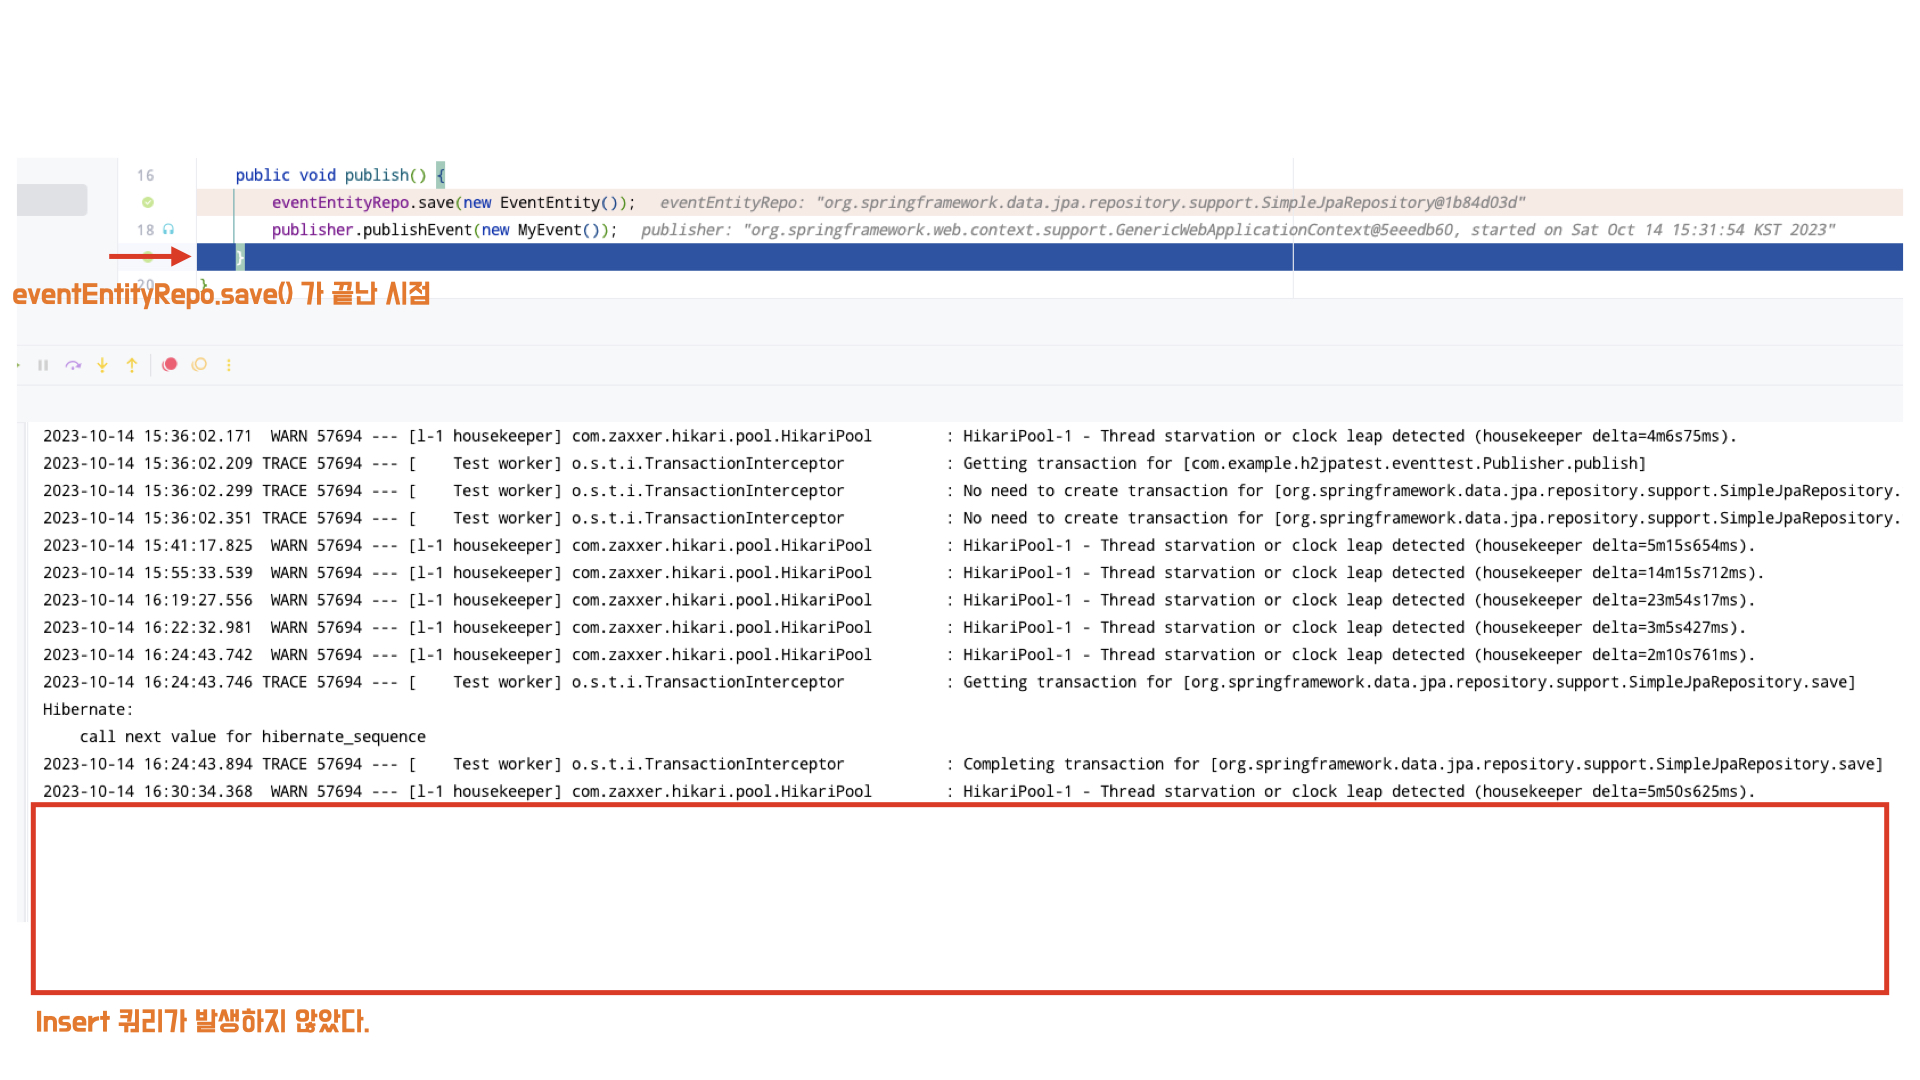Click the headphones gutter icon at line 18
Image resolution: width=1920 pixels, height=1080 pixels.
169,230
